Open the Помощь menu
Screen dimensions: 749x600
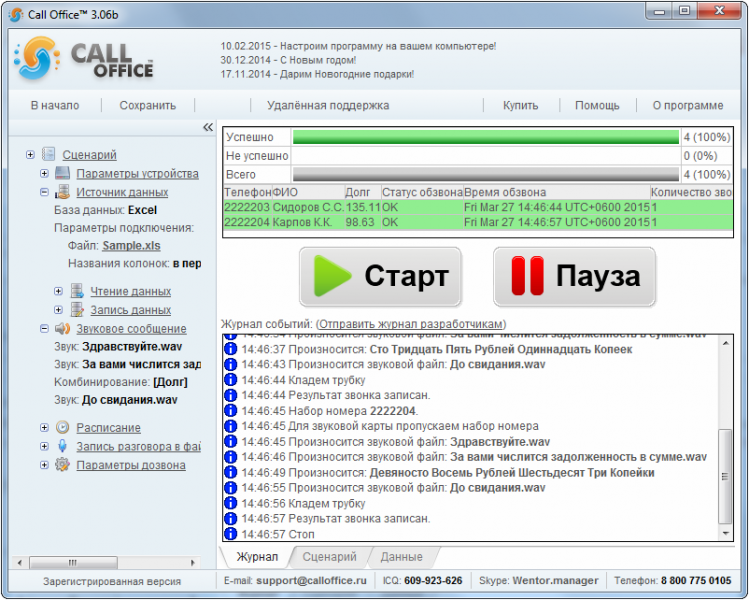coord(597,105)
